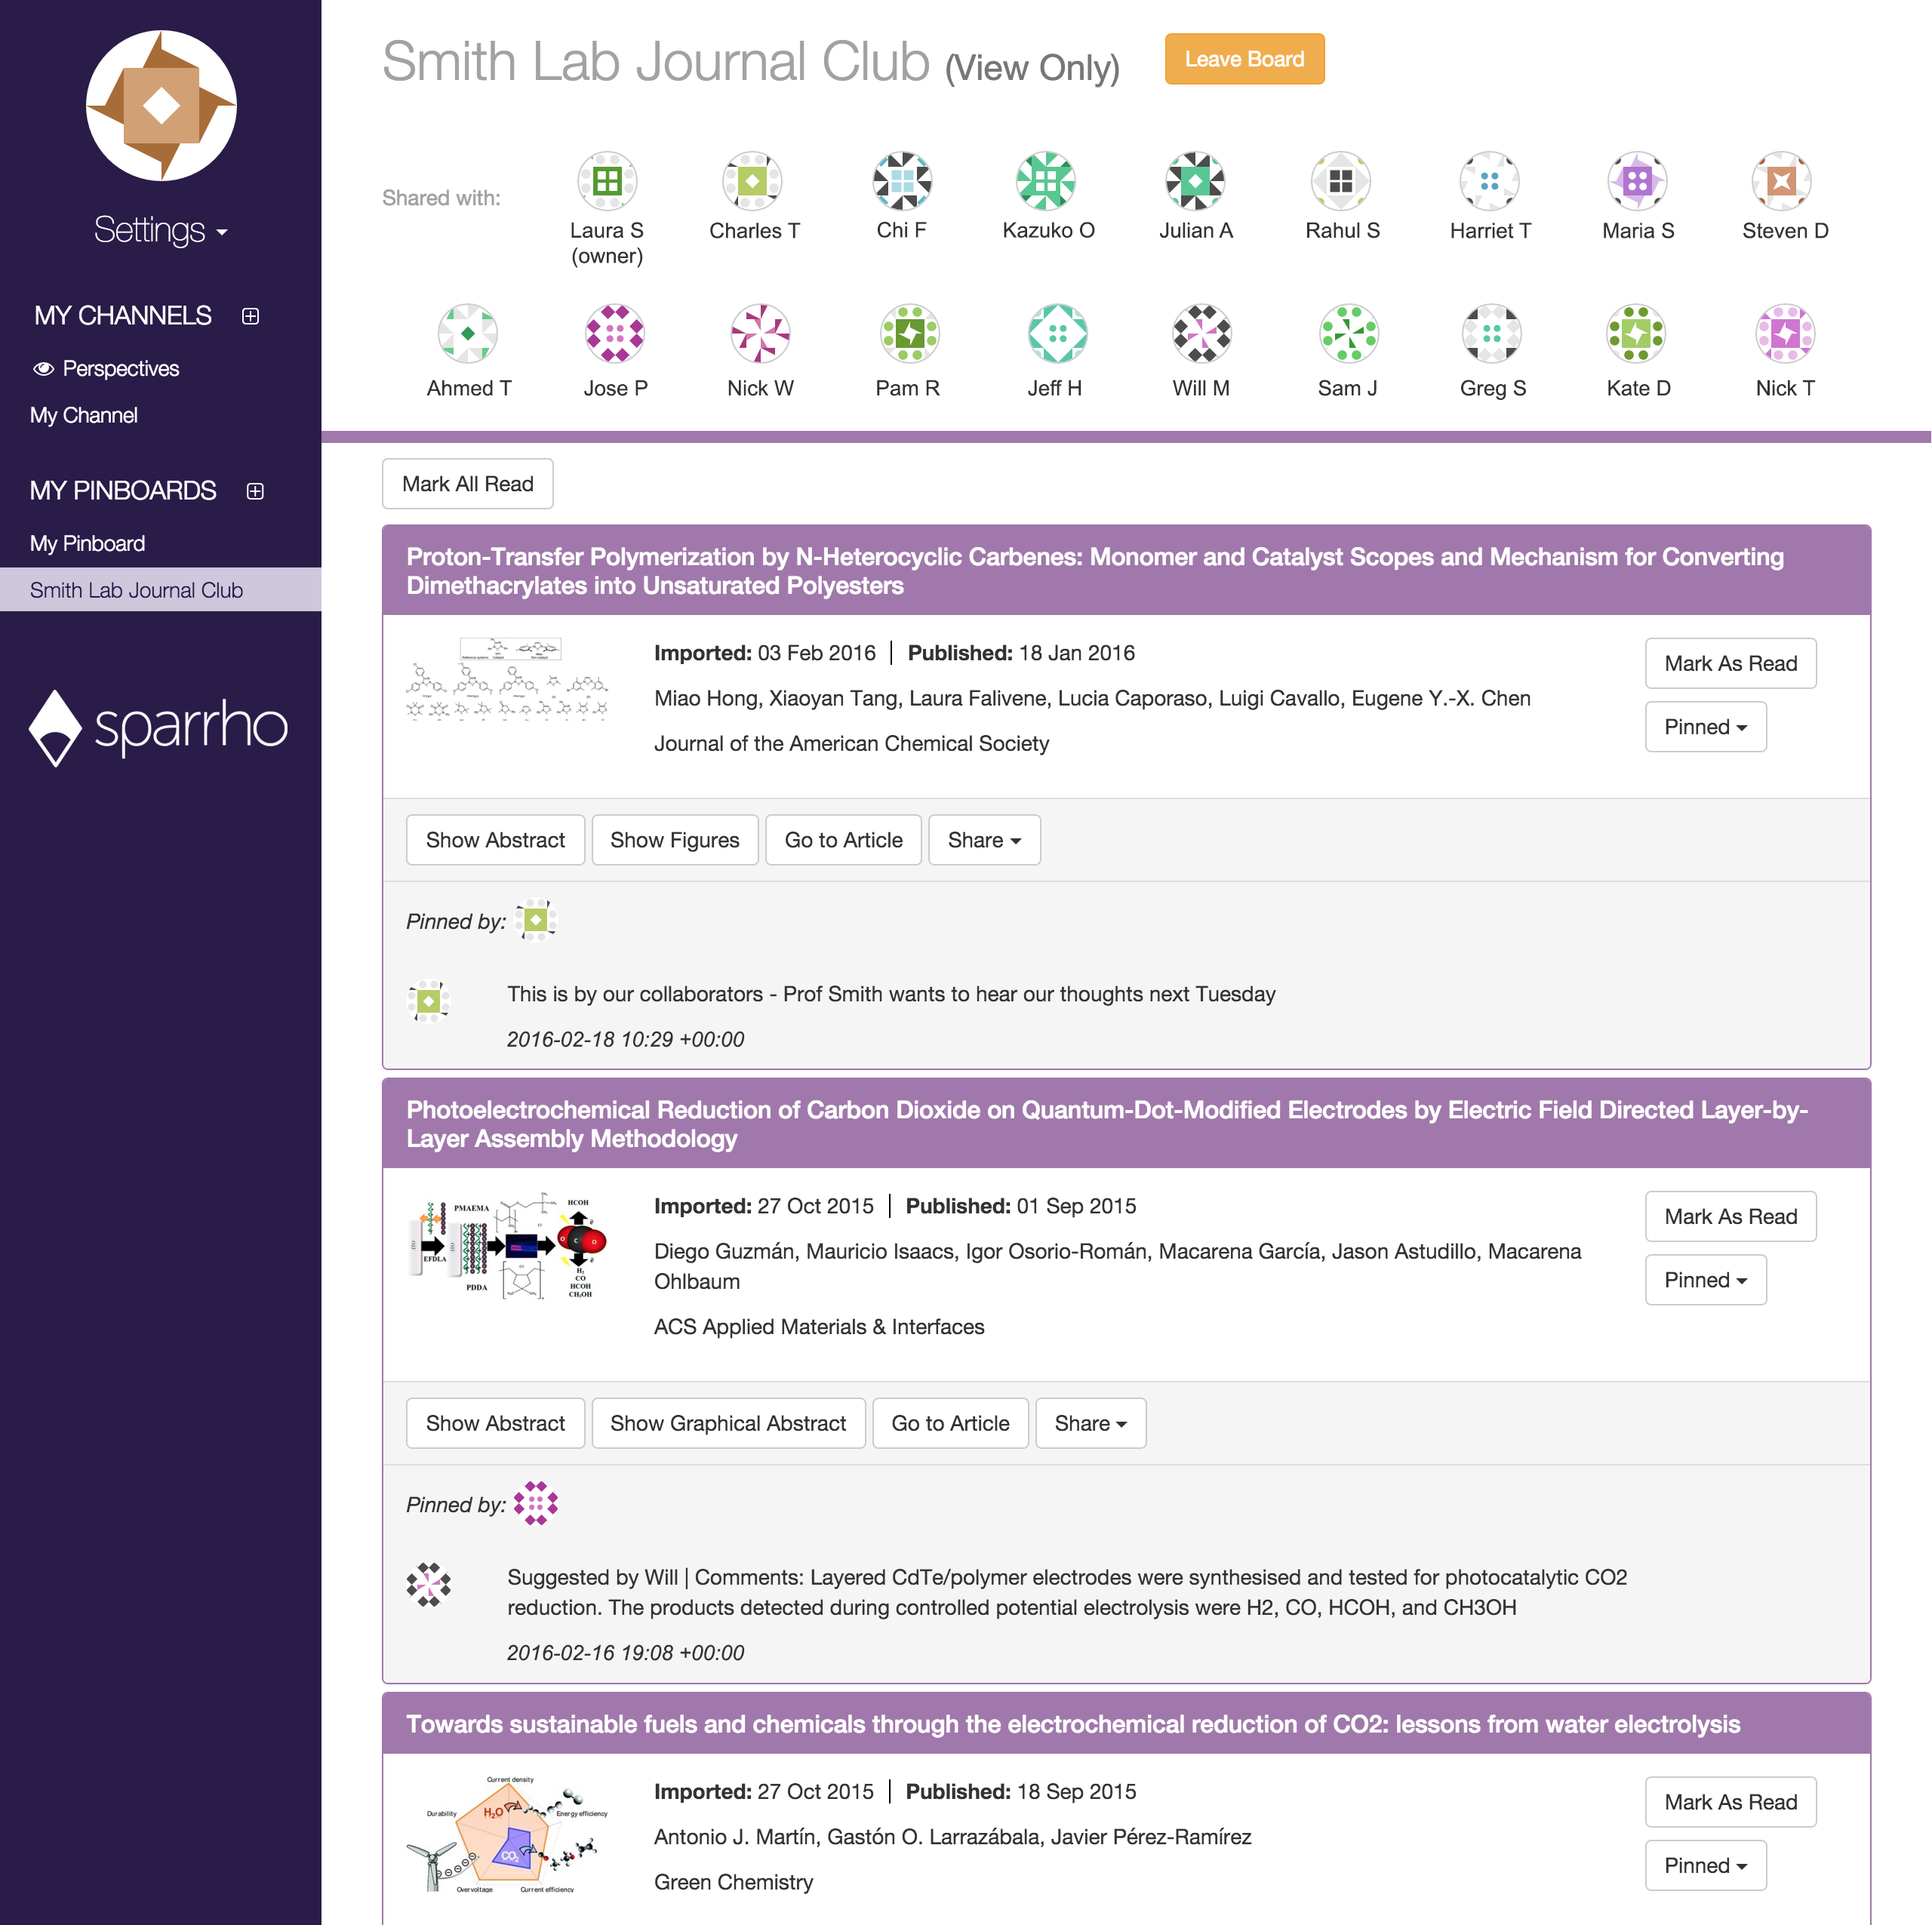This screenshot has width=1932, height=1925.
Task: Toggle the Perspectives eye icon
Action: tap(43, 369)
